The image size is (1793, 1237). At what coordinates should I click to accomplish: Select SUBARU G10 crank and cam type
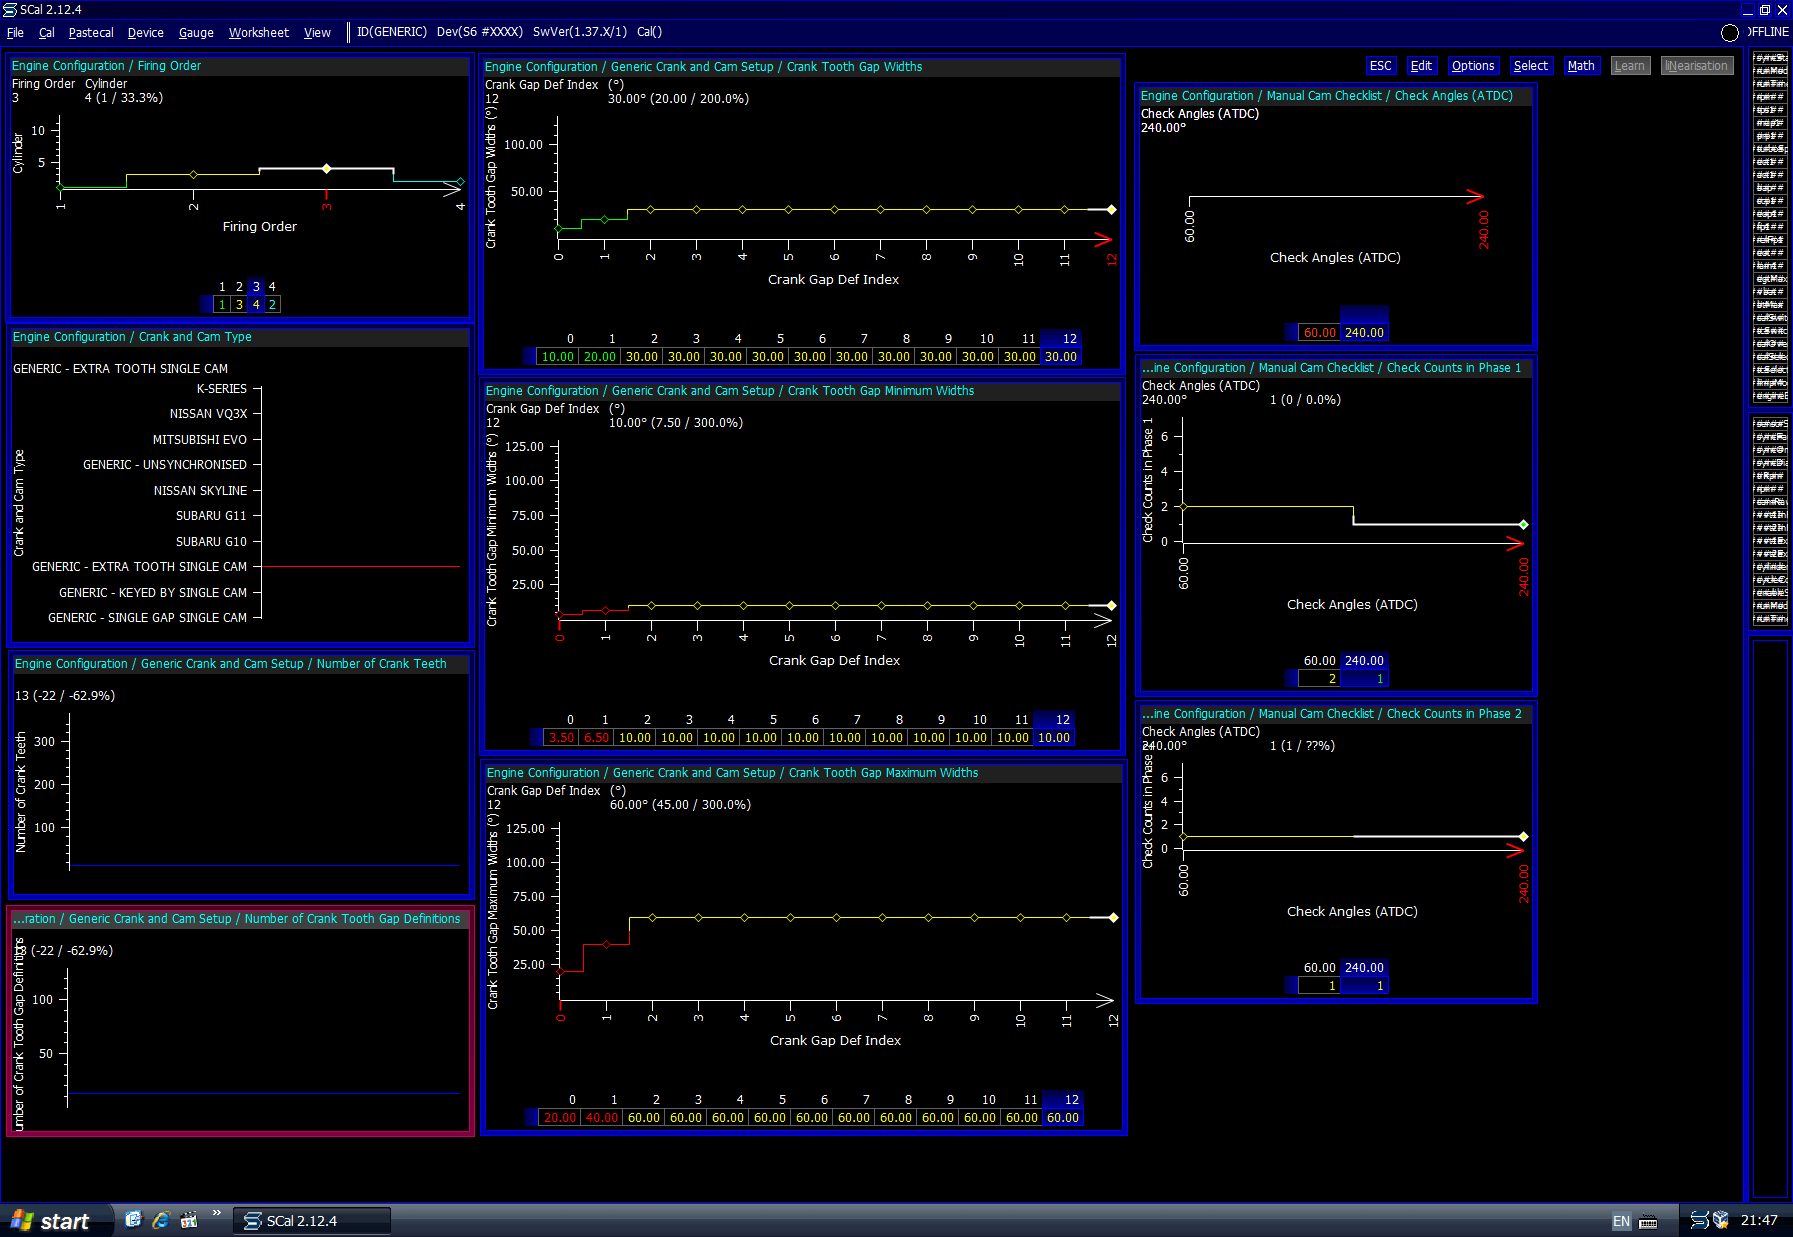[x=212, y=541]
